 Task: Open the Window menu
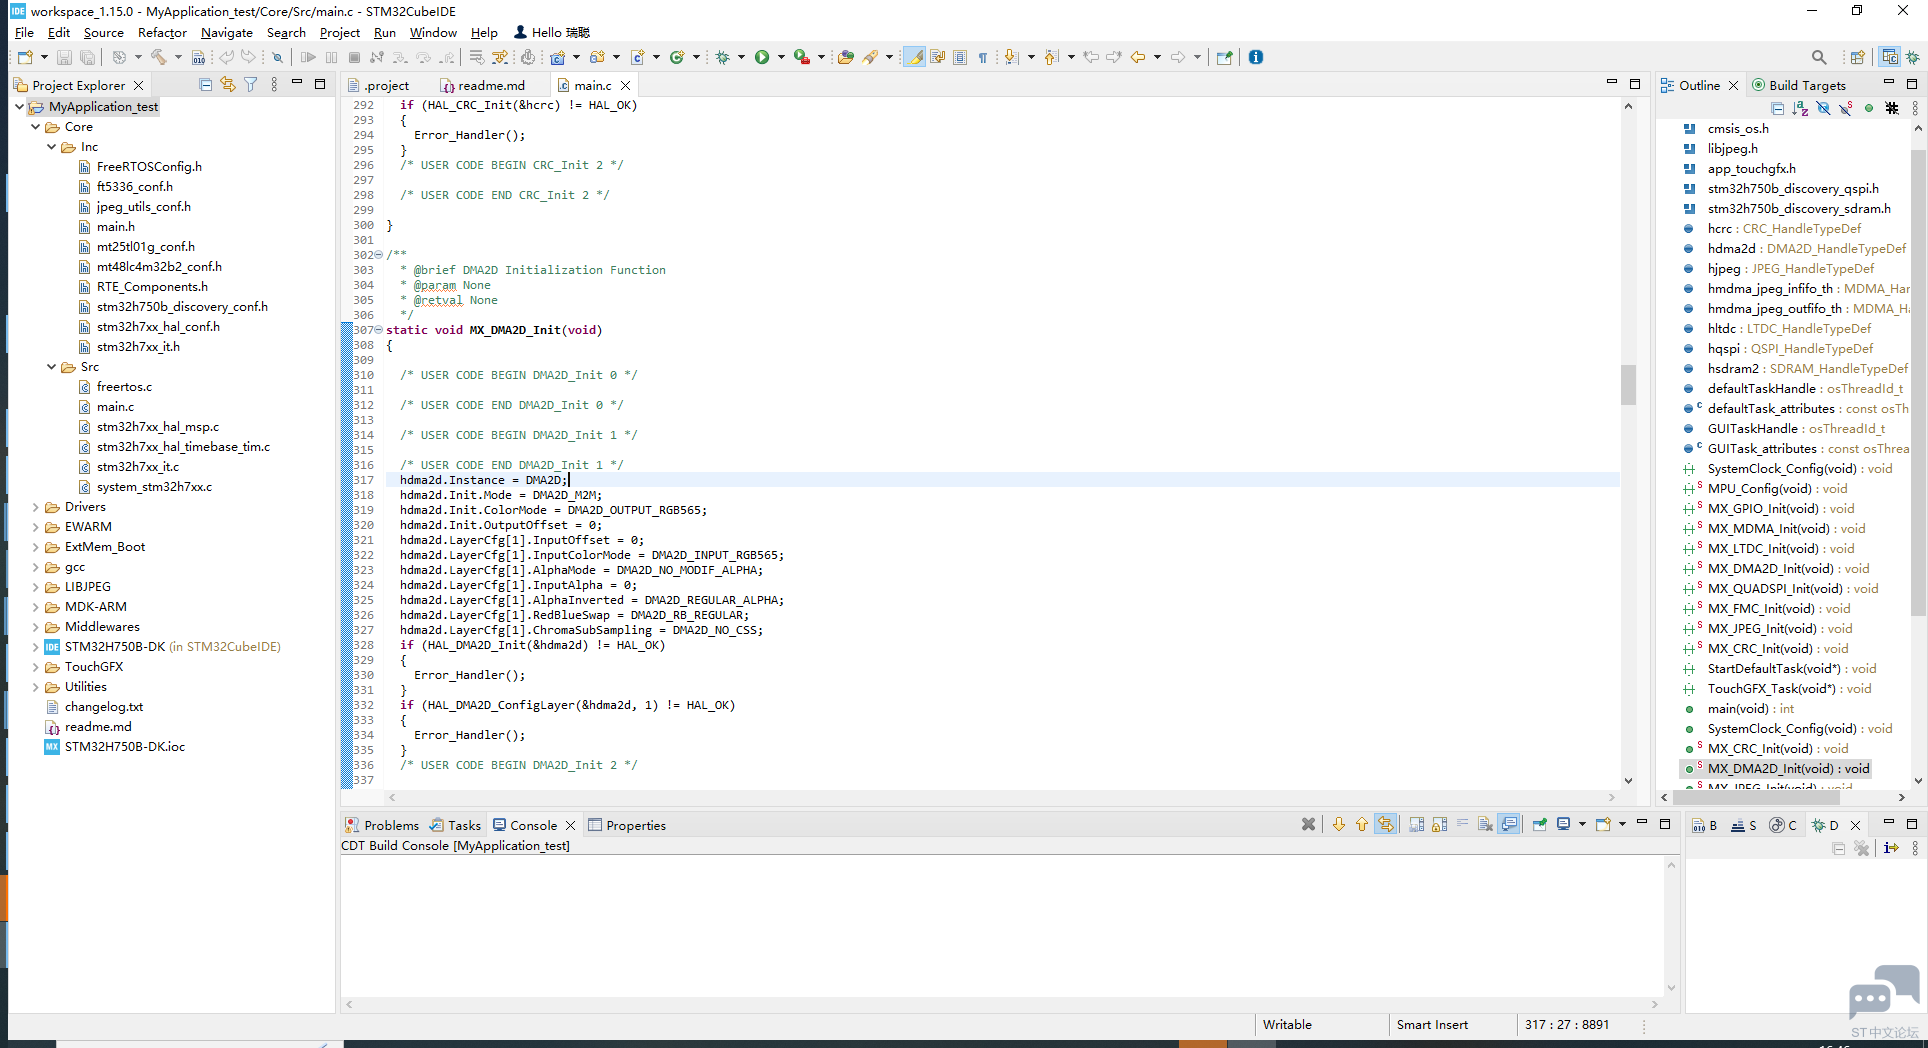point(433,33)
